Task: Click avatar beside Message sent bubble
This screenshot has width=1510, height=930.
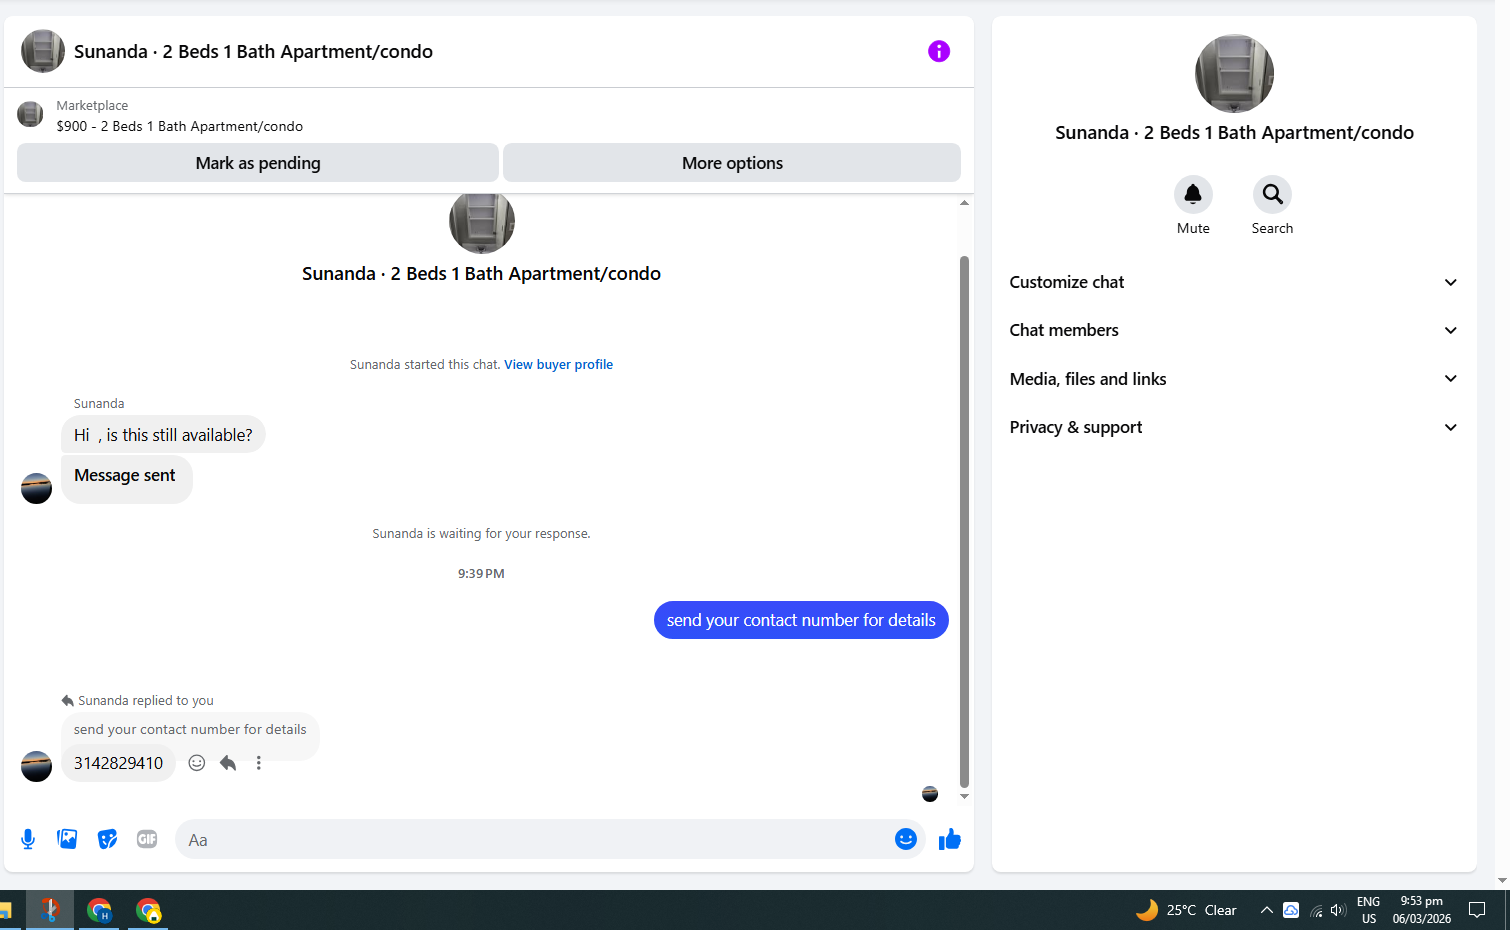Action: (x=36, y=488)
